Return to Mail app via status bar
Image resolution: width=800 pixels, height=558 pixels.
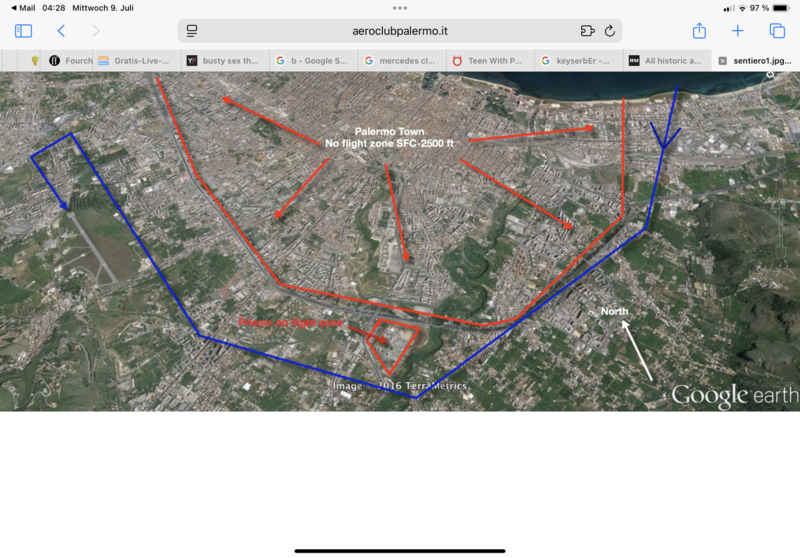coord(22,8)
